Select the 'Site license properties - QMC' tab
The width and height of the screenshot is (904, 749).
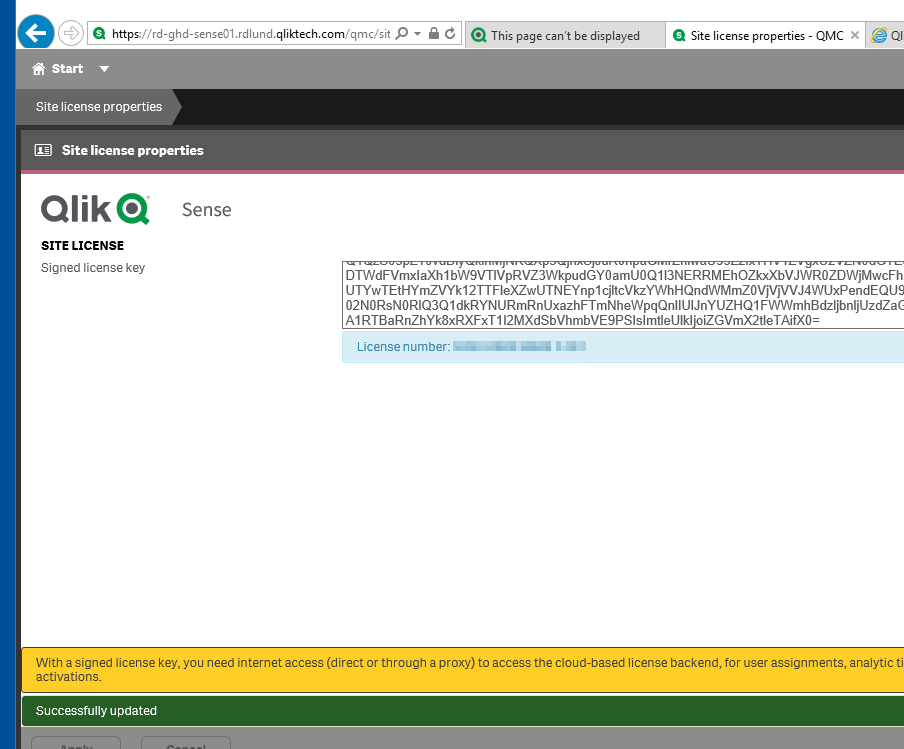point(760,35)
